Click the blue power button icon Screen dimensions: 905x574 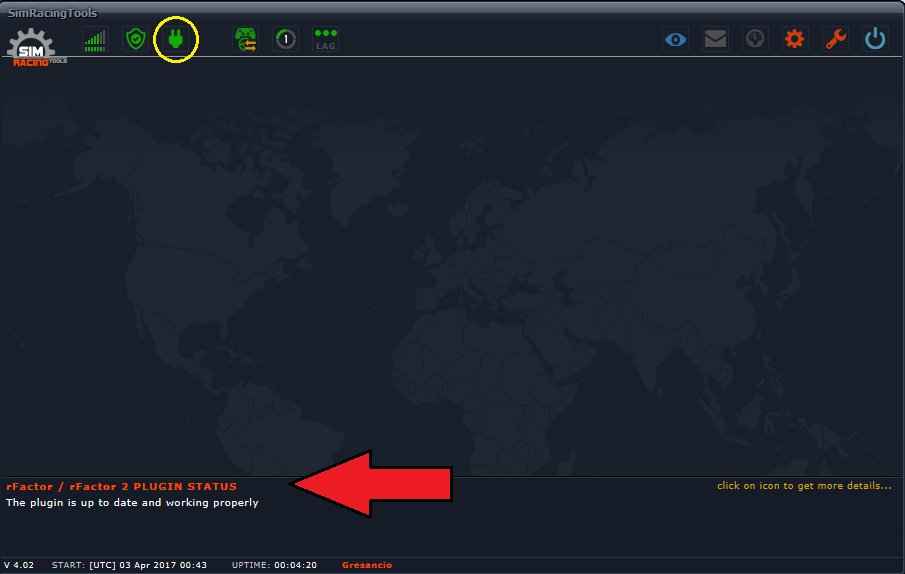pyautogui.click(x=875, y=40)
